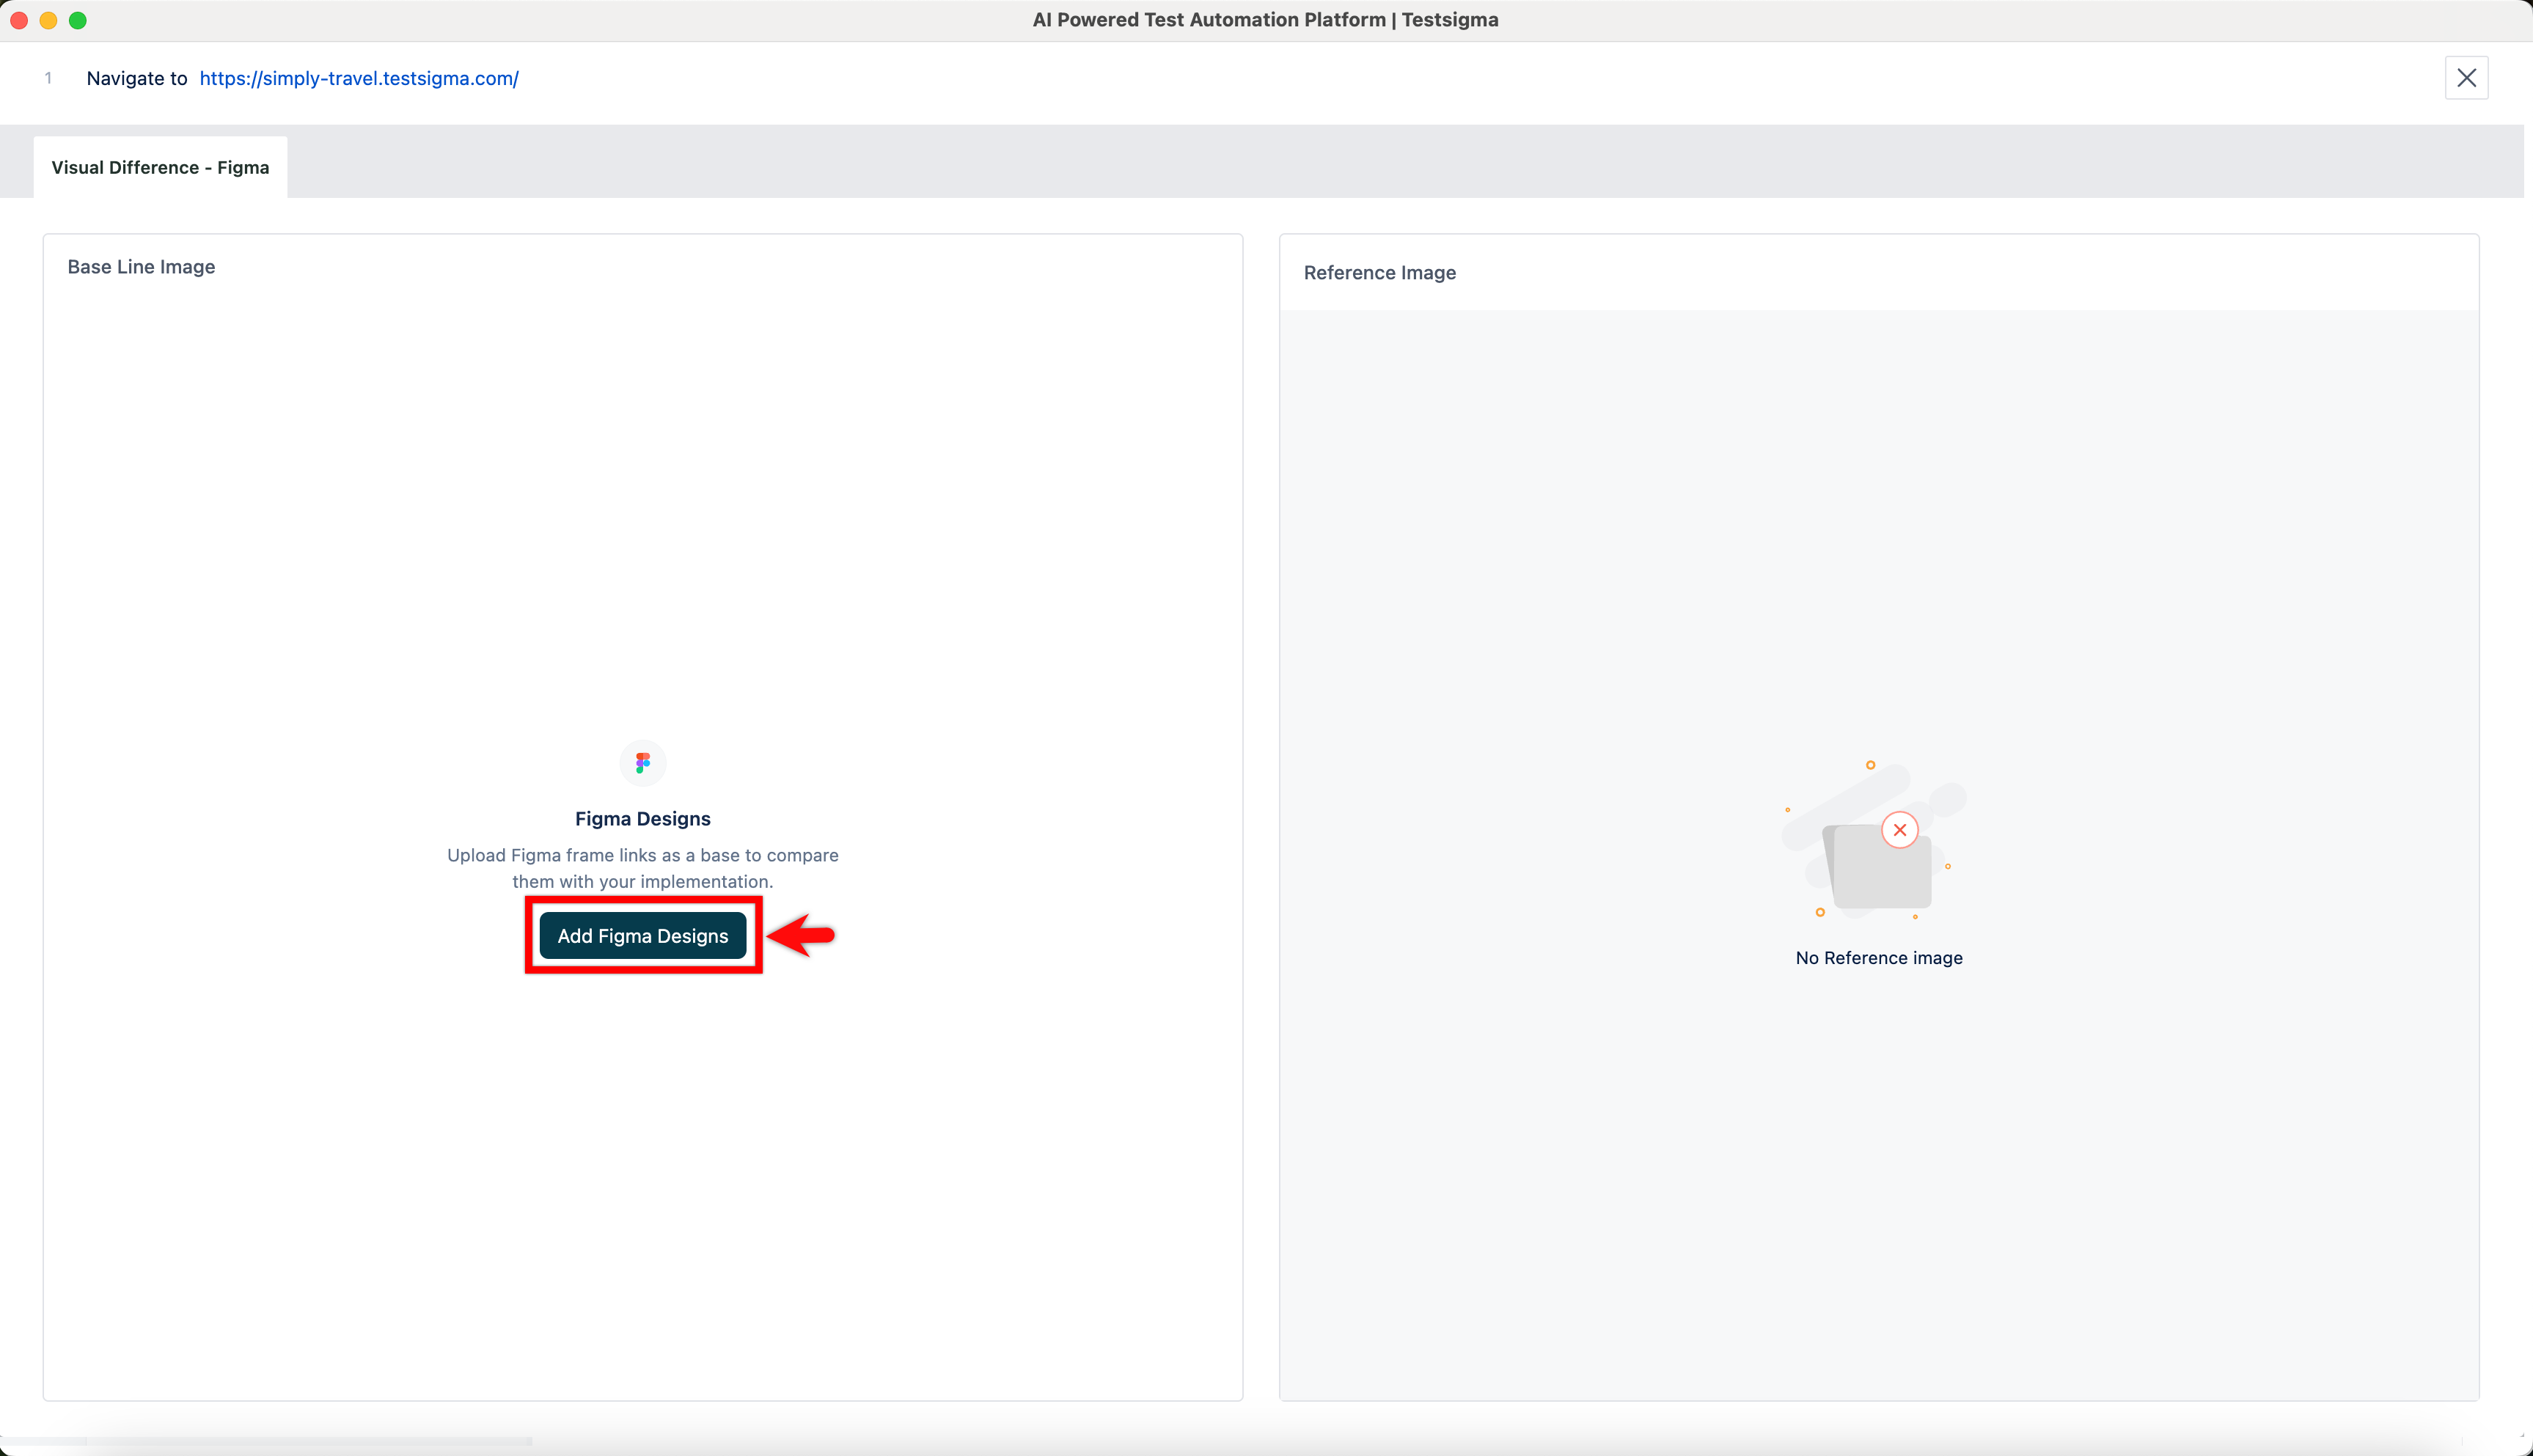Open the simply-travel.testsigma.com link
Image resolution: width=2533 pixels, height=1456 pixels.
[358, 78]
